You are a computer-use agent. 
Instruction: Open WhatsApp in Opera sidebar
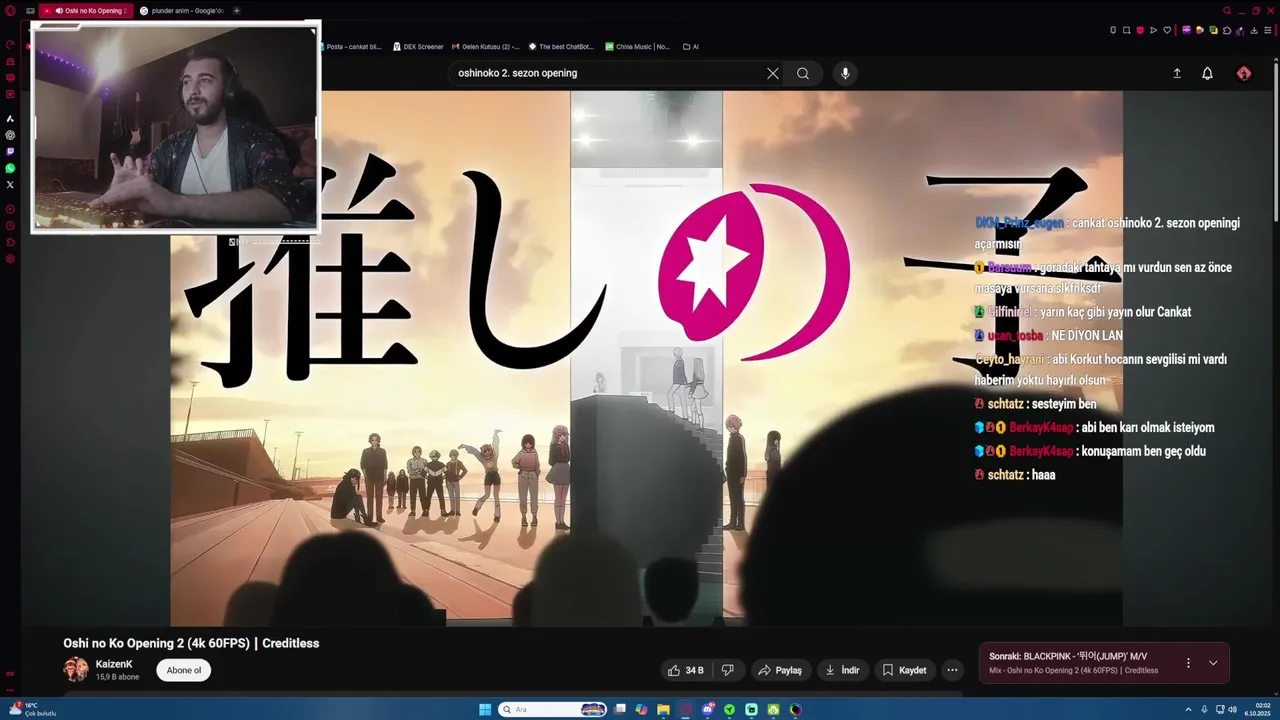10,168
